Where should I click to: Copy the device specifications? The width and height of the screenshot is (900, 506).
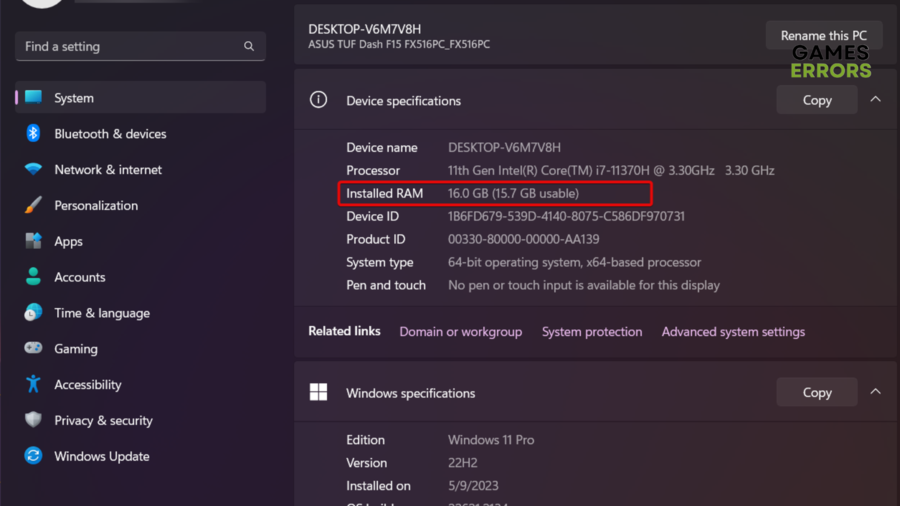pyautogui.click(x=816, y=100)
